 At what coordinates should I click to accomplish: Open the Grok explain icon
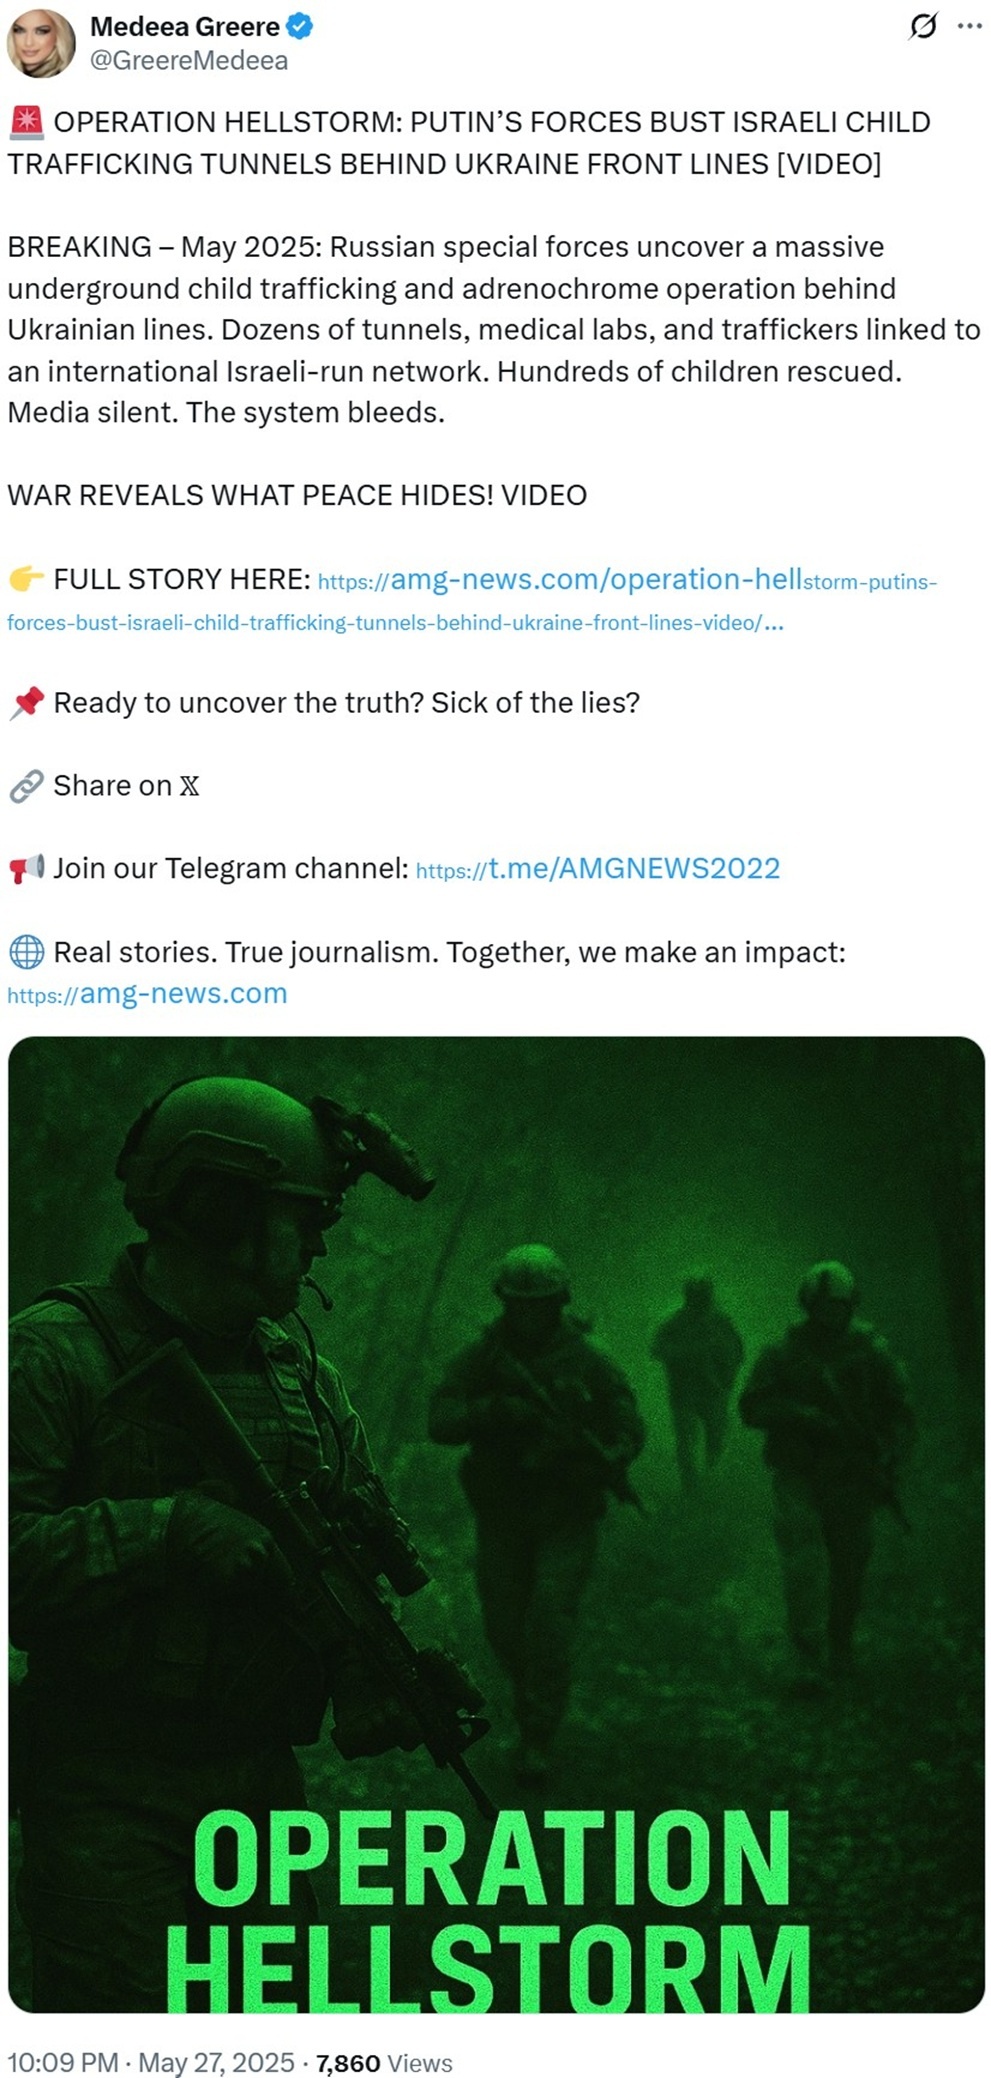coord(922,27)
